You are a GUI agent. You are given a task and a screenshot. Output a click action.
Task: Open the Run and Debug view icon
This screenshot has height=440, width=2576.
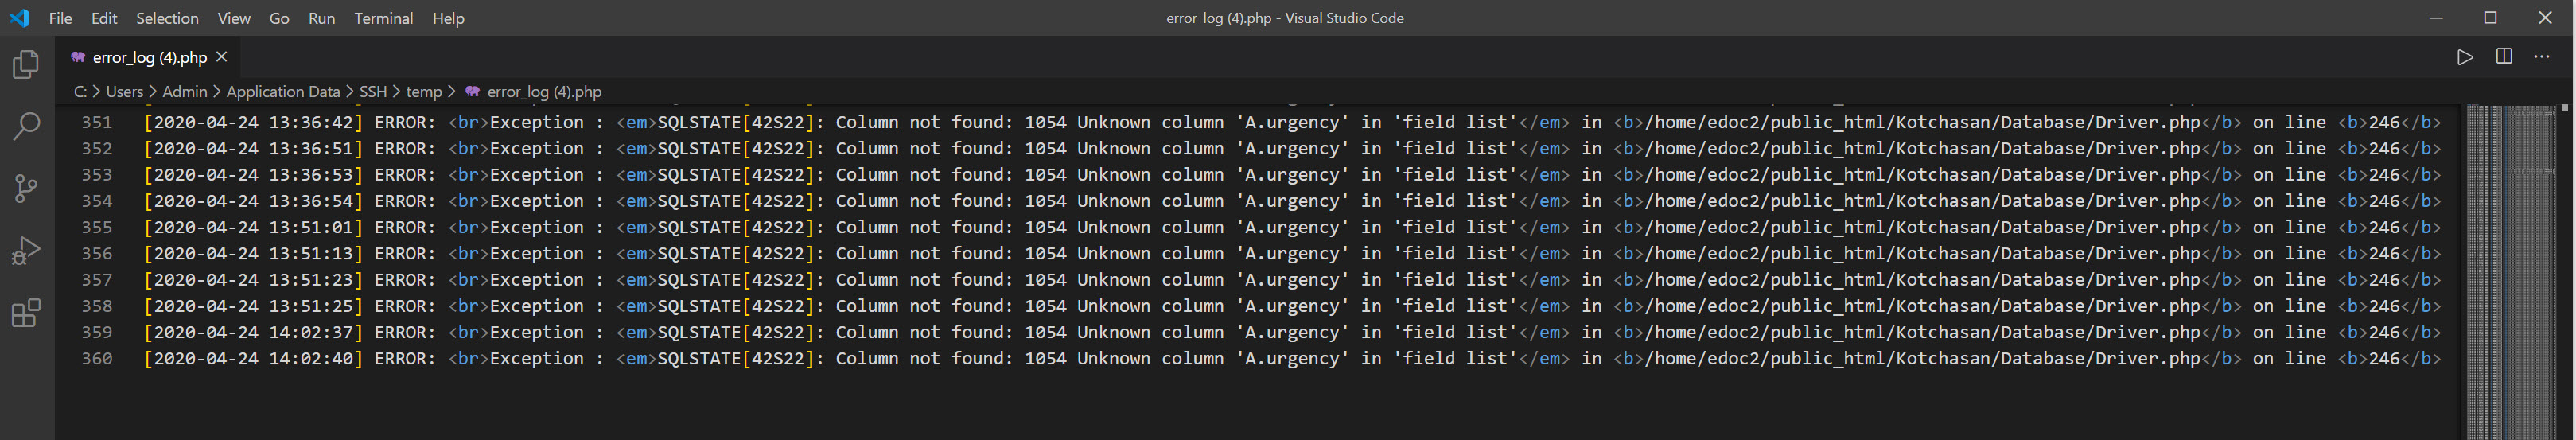point(27,251)
